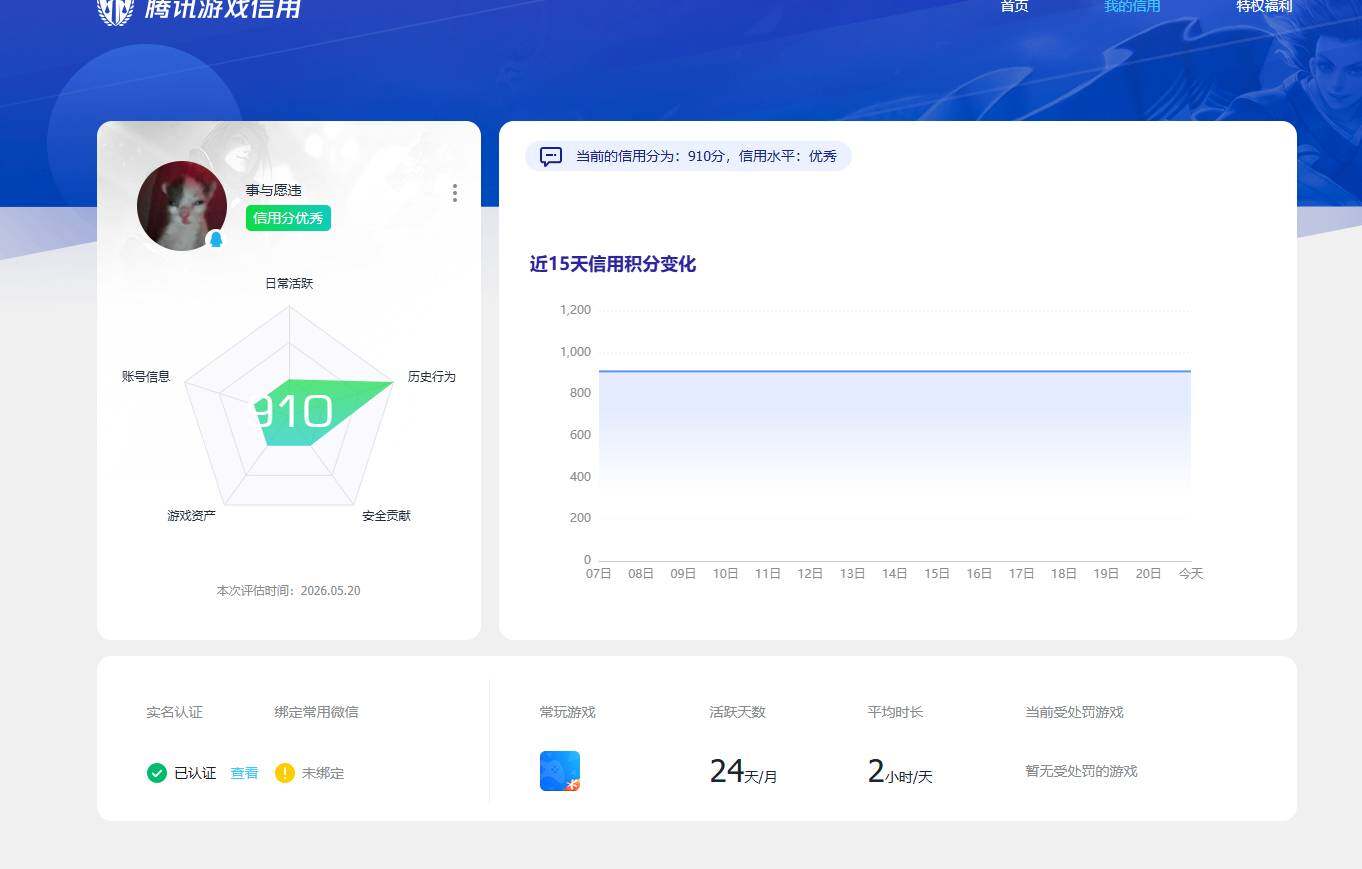
Task: Click the 查看 link beside 已认证
Action: point(244,773)
